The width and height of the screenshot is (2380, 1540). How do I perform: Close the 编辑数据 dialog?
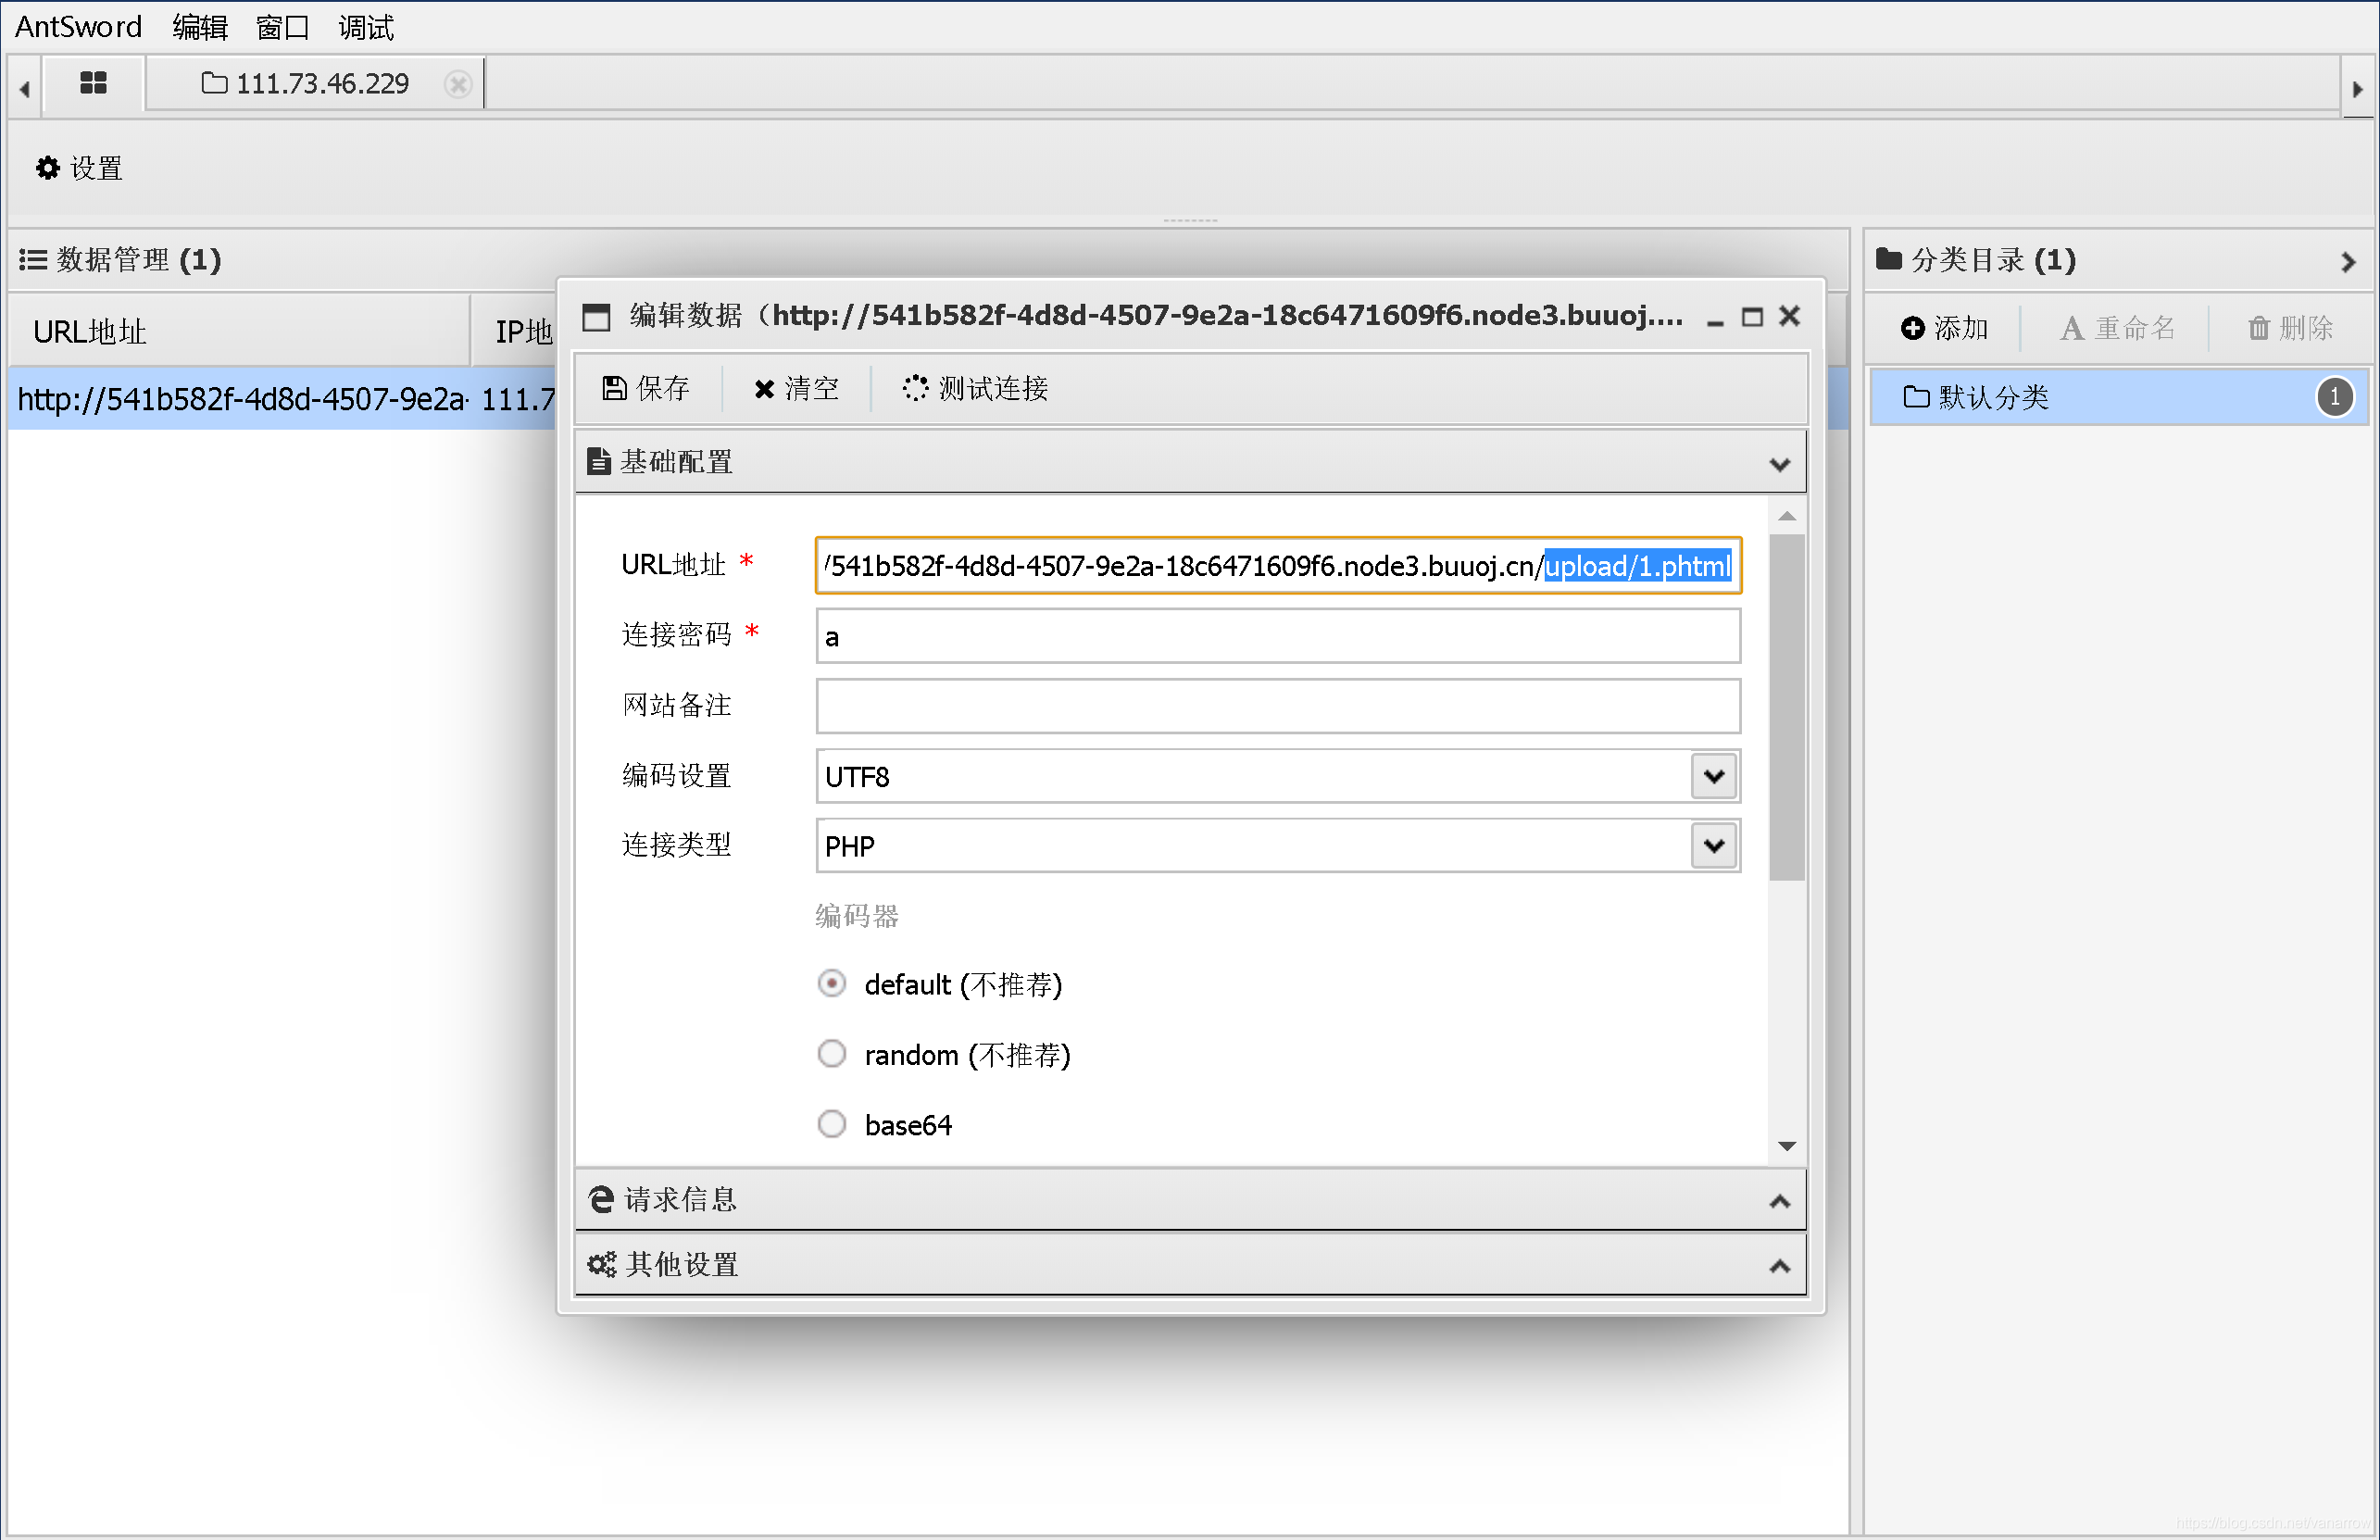pos(1790,316)
